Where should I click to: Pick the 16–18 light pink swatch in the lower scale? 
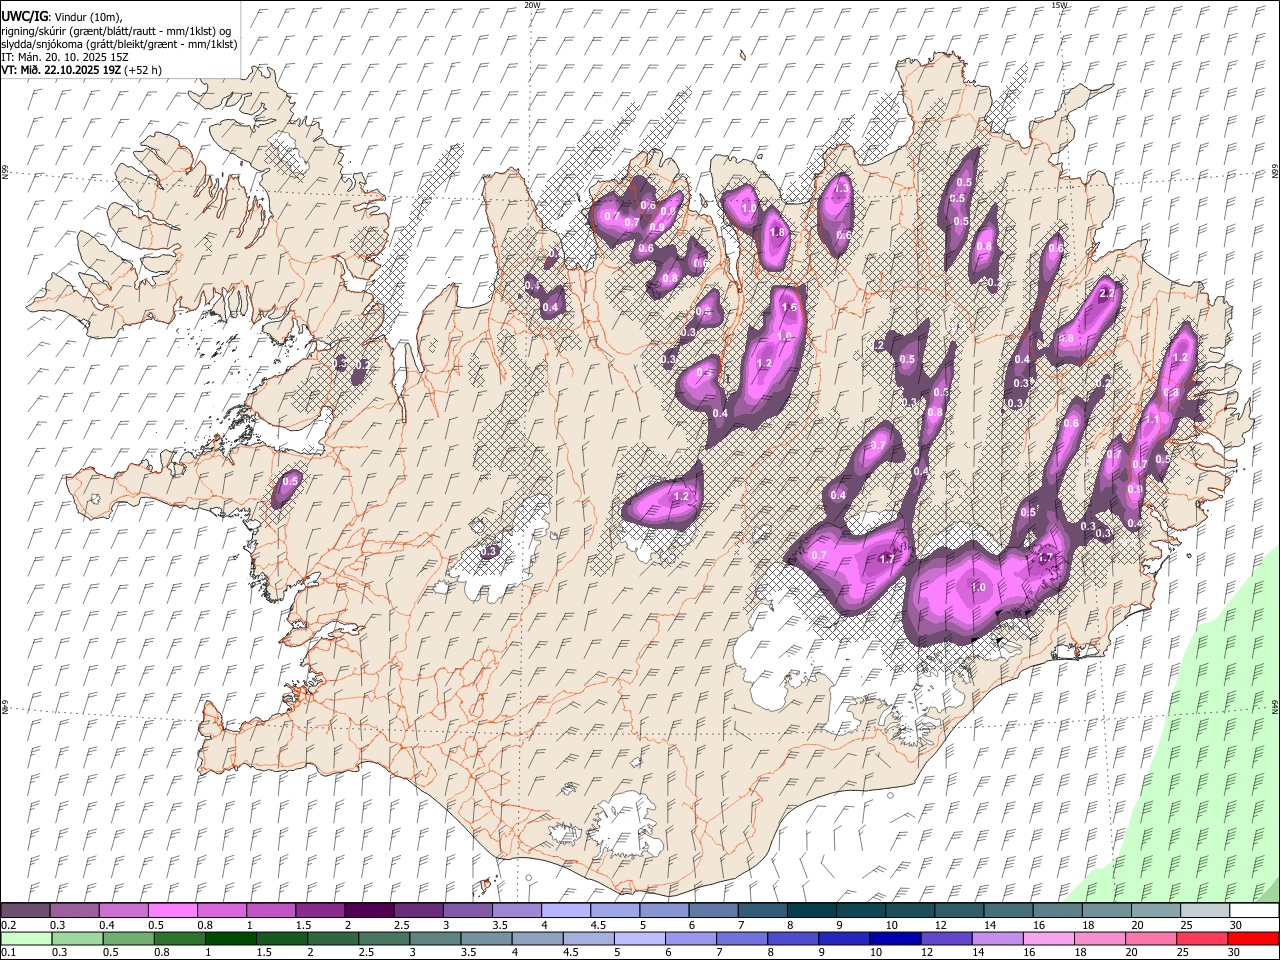click(1048, 939)
